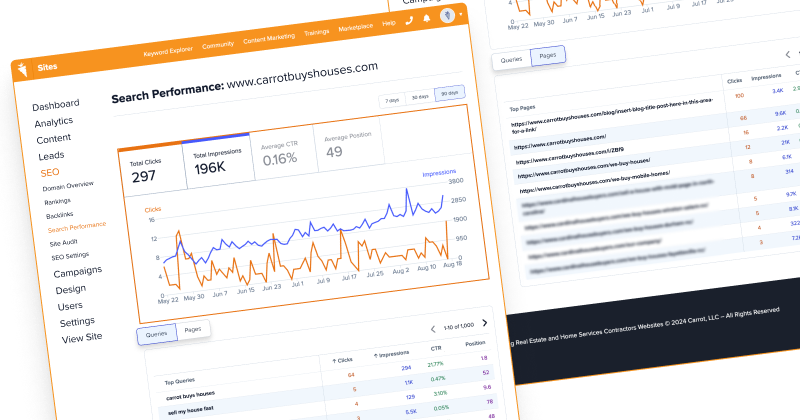Click the 1-10 of 1,000 pagination label

pyautogui.click(x=459, y=326)
